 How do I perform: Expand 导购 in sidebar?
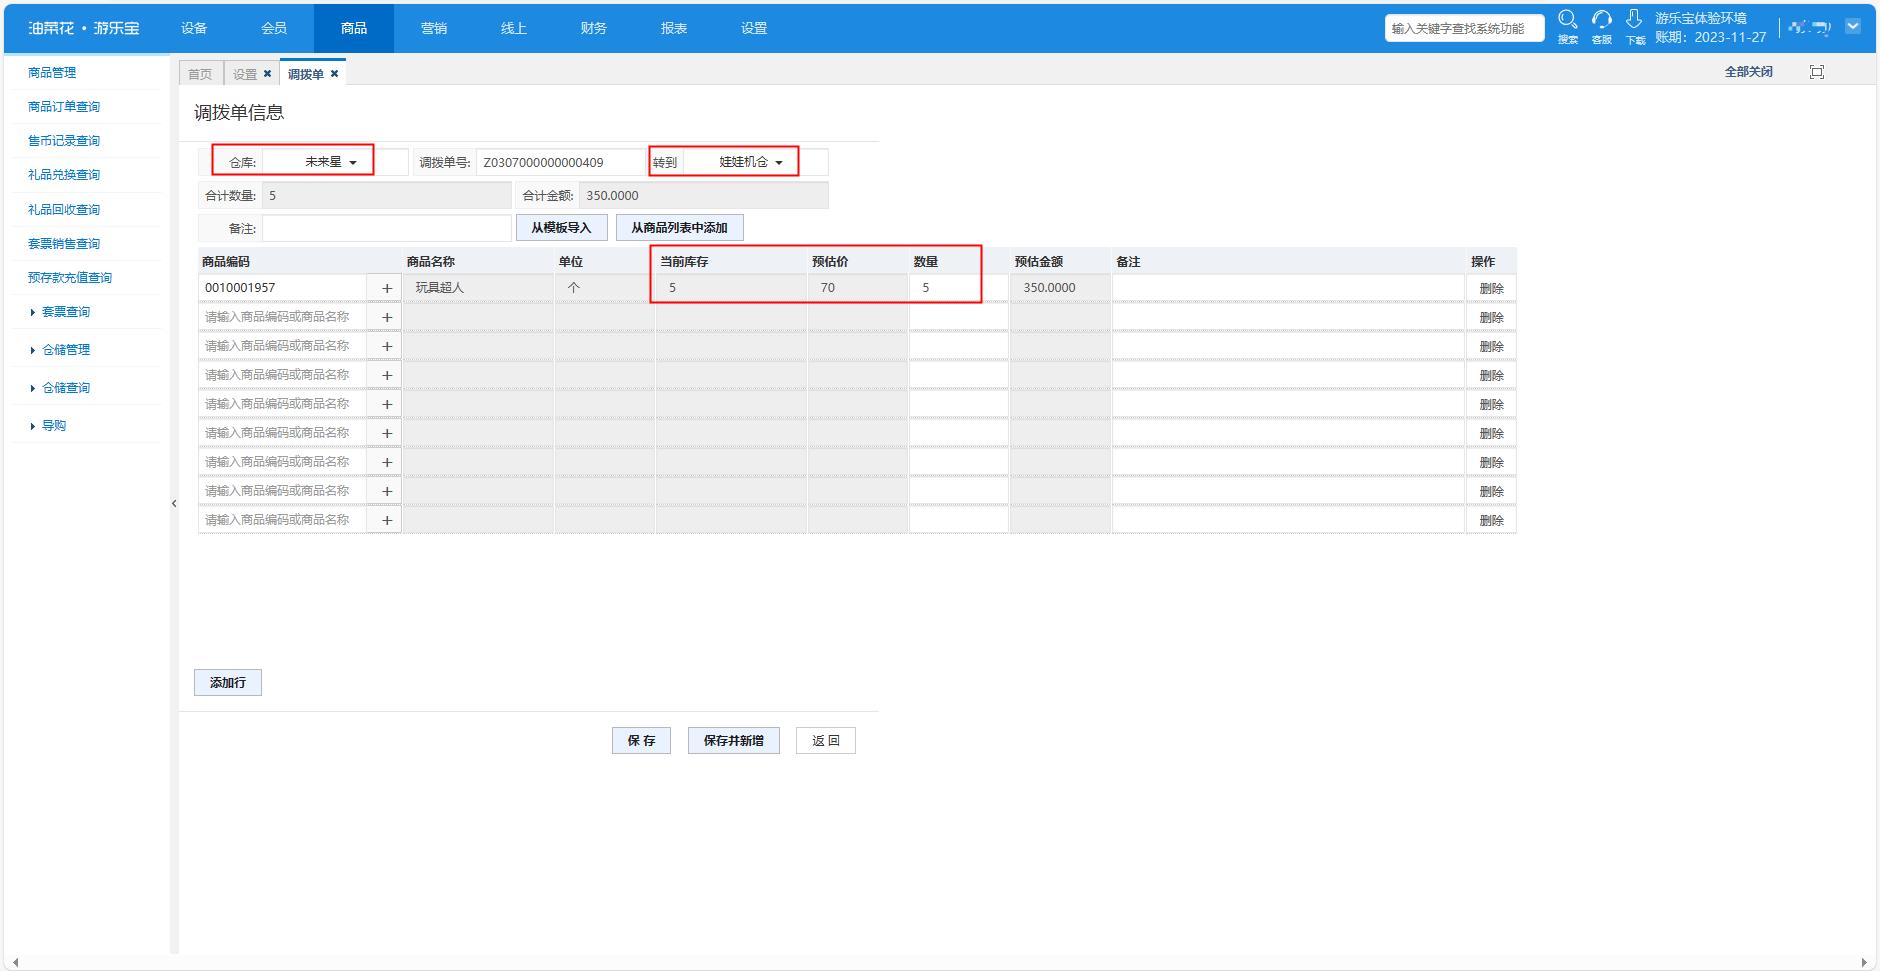click(x=54, y=426)
